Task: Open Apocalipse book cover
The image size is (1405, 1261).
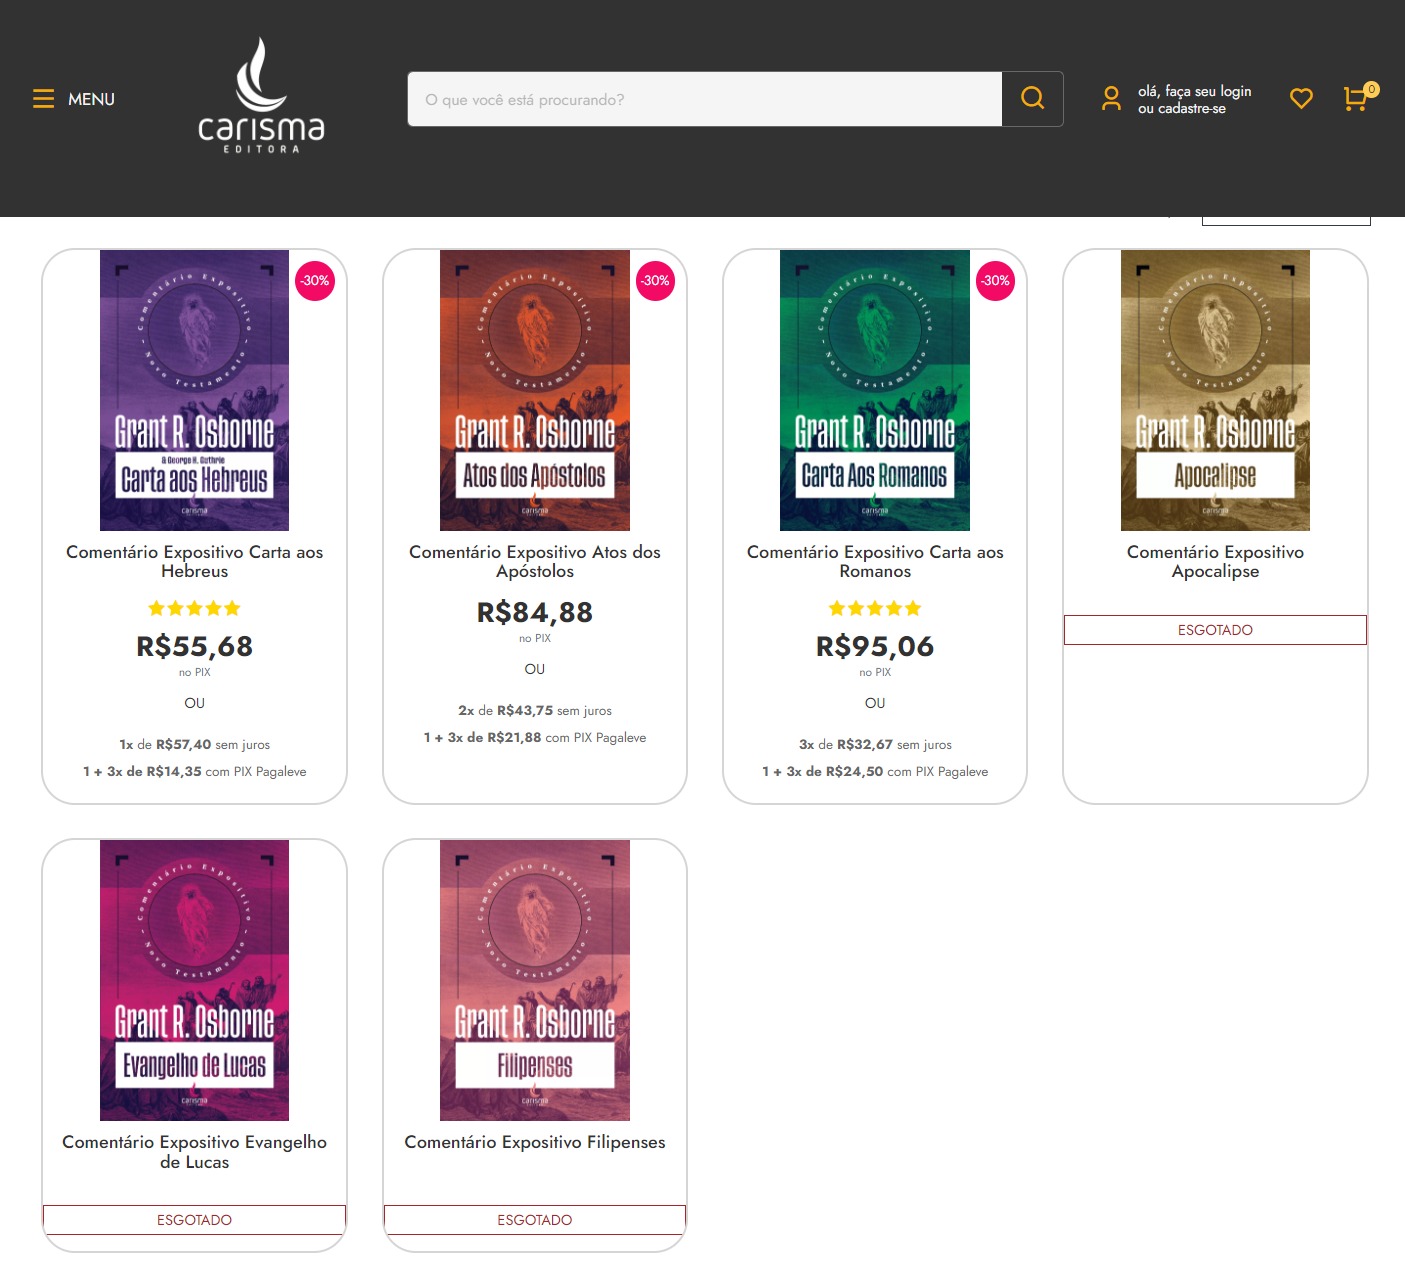Action: 1215,390
